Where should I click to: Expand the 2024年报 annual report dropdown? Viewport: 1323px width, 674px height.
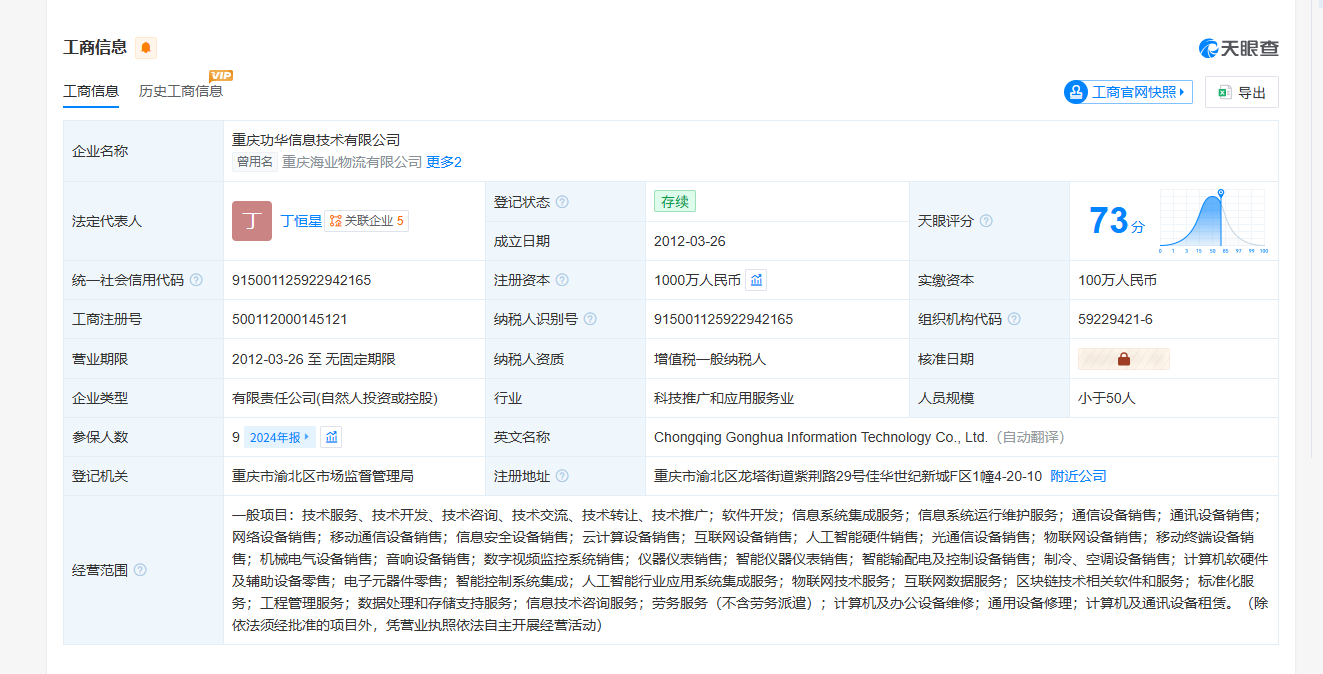click(280, 437)
